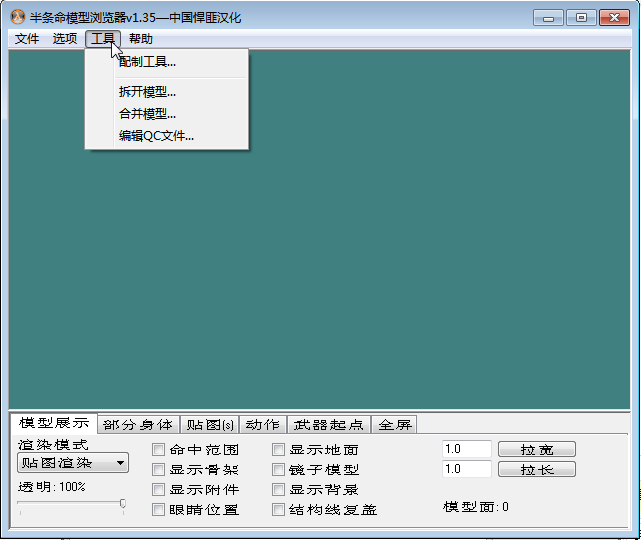Close the 工具 menu
Image resolution: width=641 pixels, height=540 pixels.
(103, 39)
